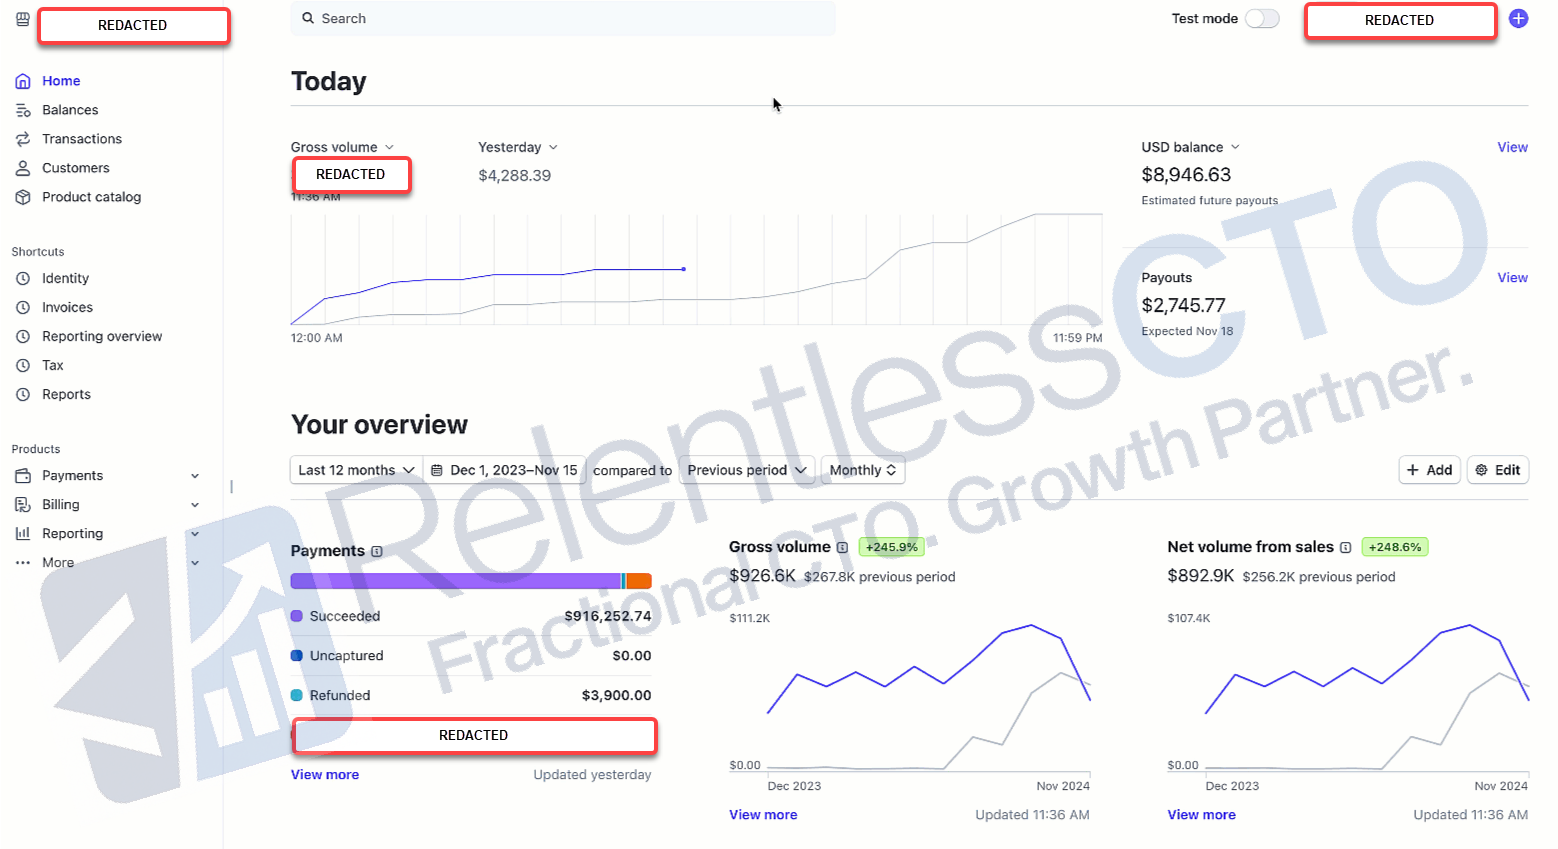This screenshot has height=849, width=1558.
Task: View more details under Gross volume chart
Action: (x=763, y=814)
